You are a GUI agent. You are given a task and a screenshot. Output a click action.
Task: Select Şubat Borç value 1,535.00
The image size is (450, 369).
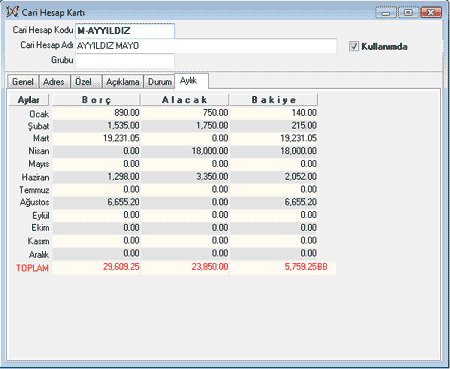point(123,126)
